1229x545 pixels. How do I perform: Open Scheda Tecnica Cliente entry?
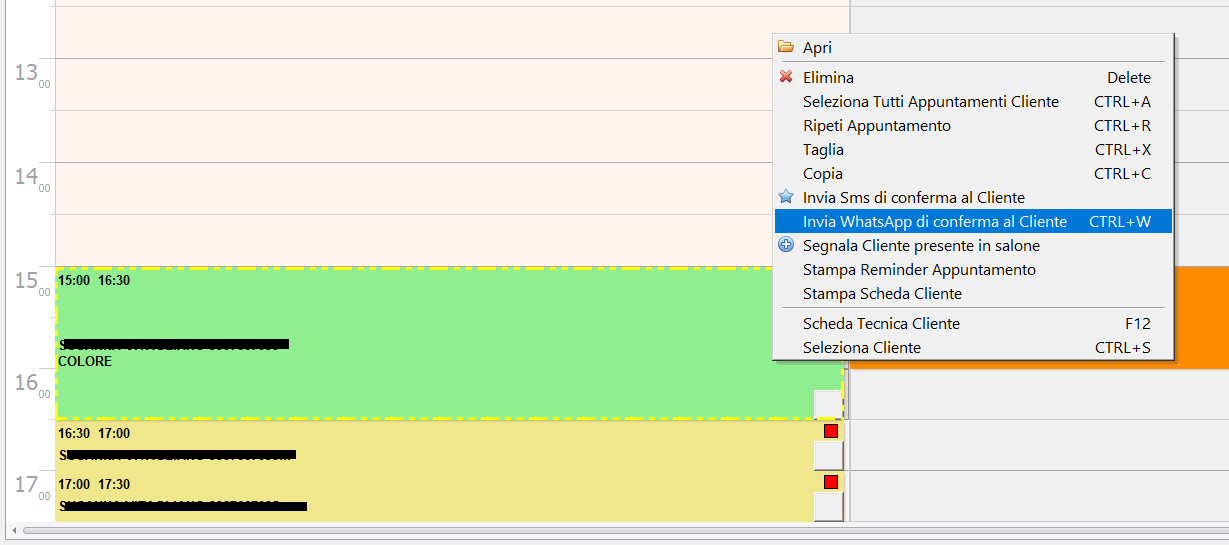click(x=881, y=324)
